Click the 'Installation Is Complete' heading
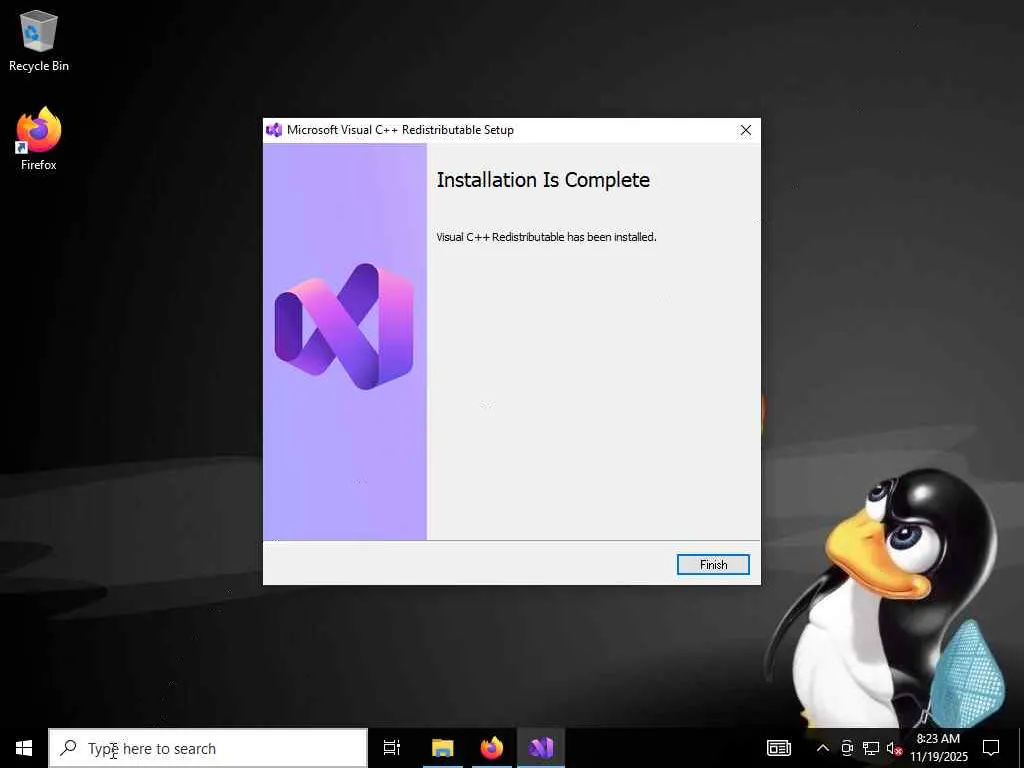1024x768 pixels. click(543, 180)
